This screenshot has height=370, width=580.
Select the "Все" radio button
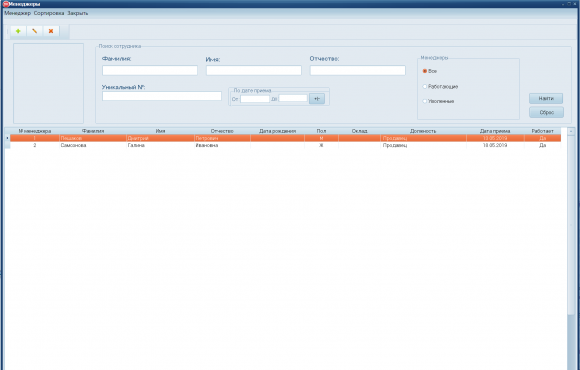(x=425, y=71)
